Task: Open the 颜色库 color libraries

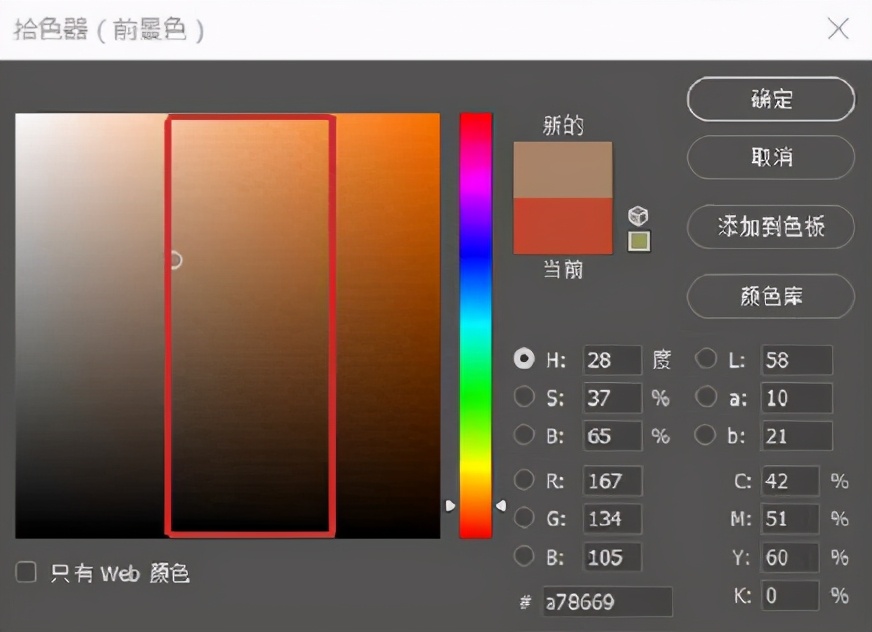Action: [770, 296]
